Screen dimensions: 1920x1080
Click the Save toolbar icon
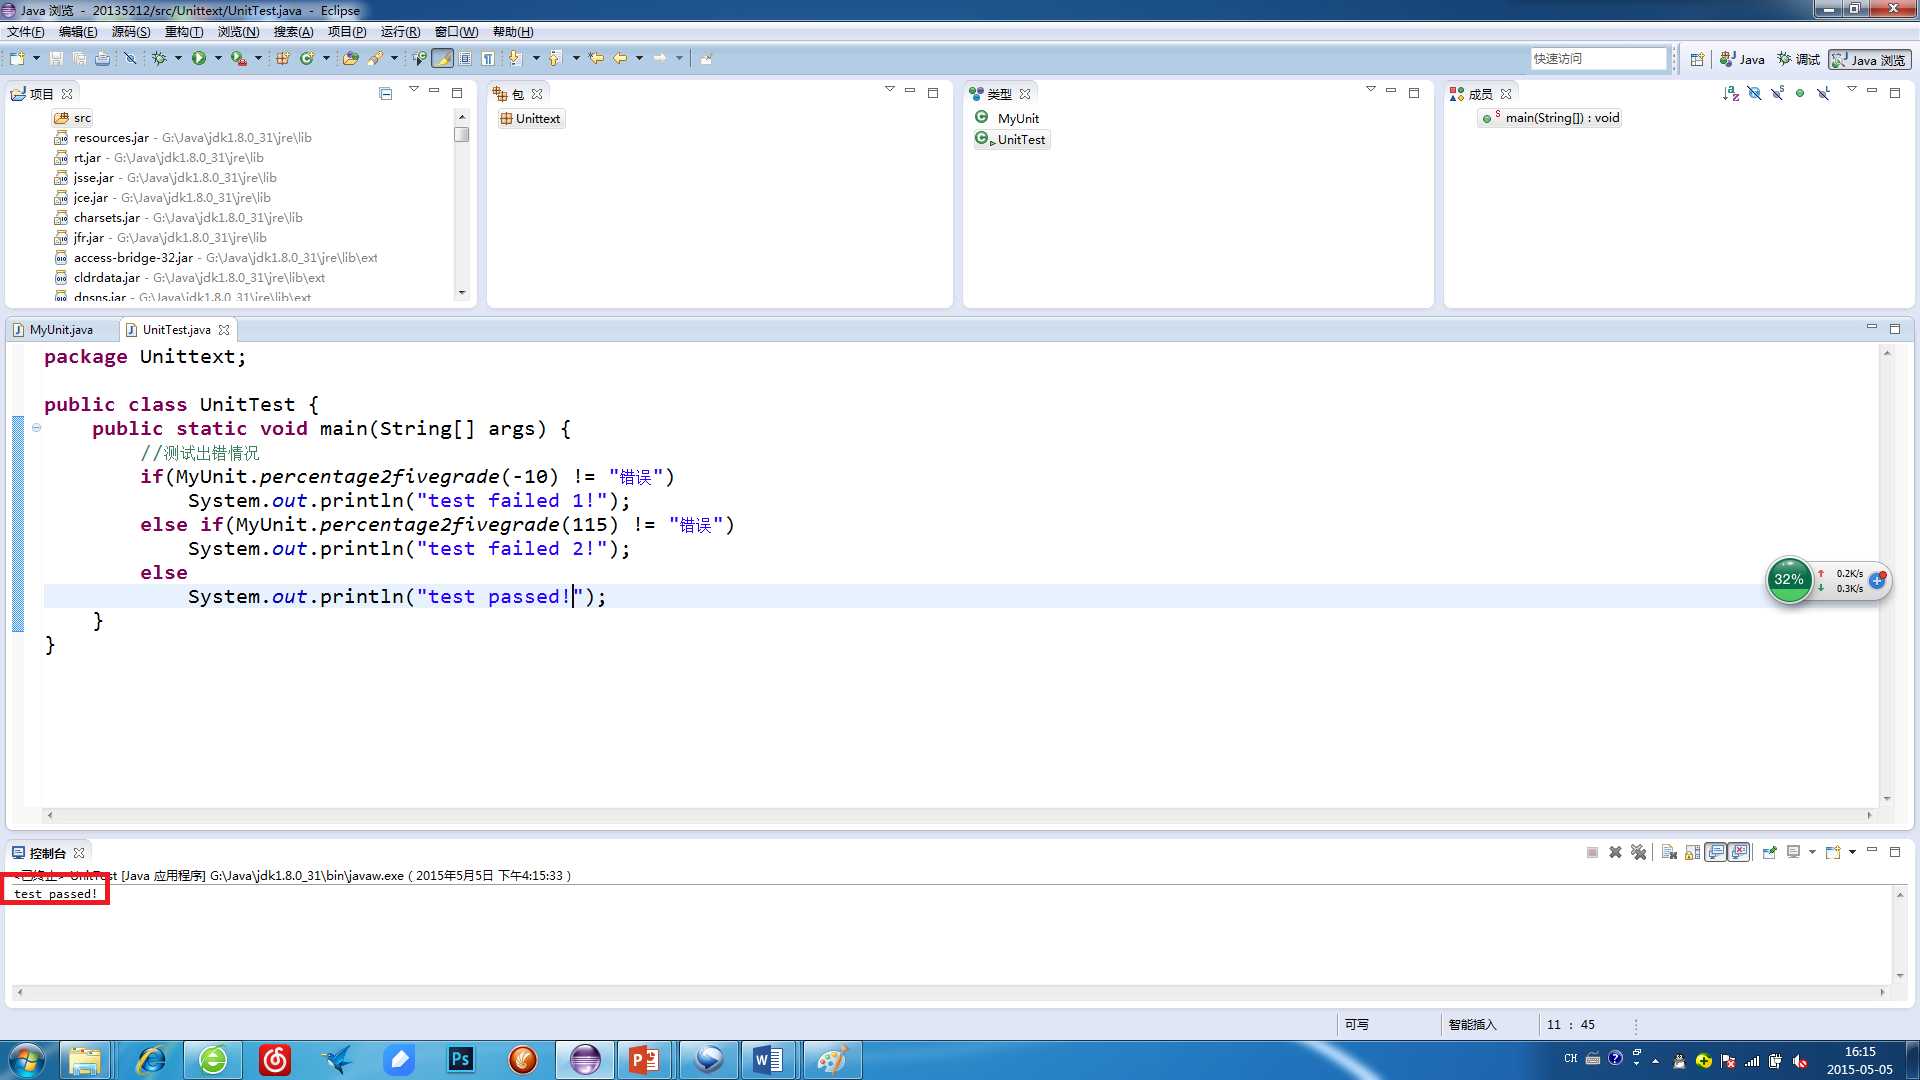[x=56, y=58]
